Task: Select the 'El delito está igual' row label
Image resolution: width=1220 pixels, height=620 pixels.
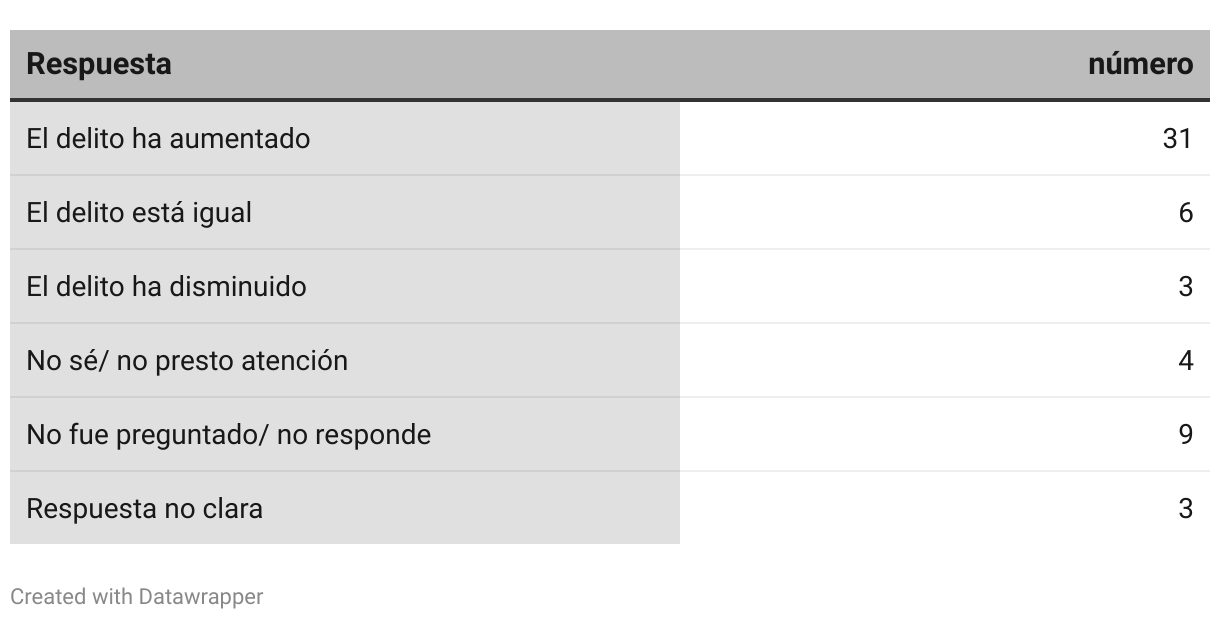Action: 139,212
